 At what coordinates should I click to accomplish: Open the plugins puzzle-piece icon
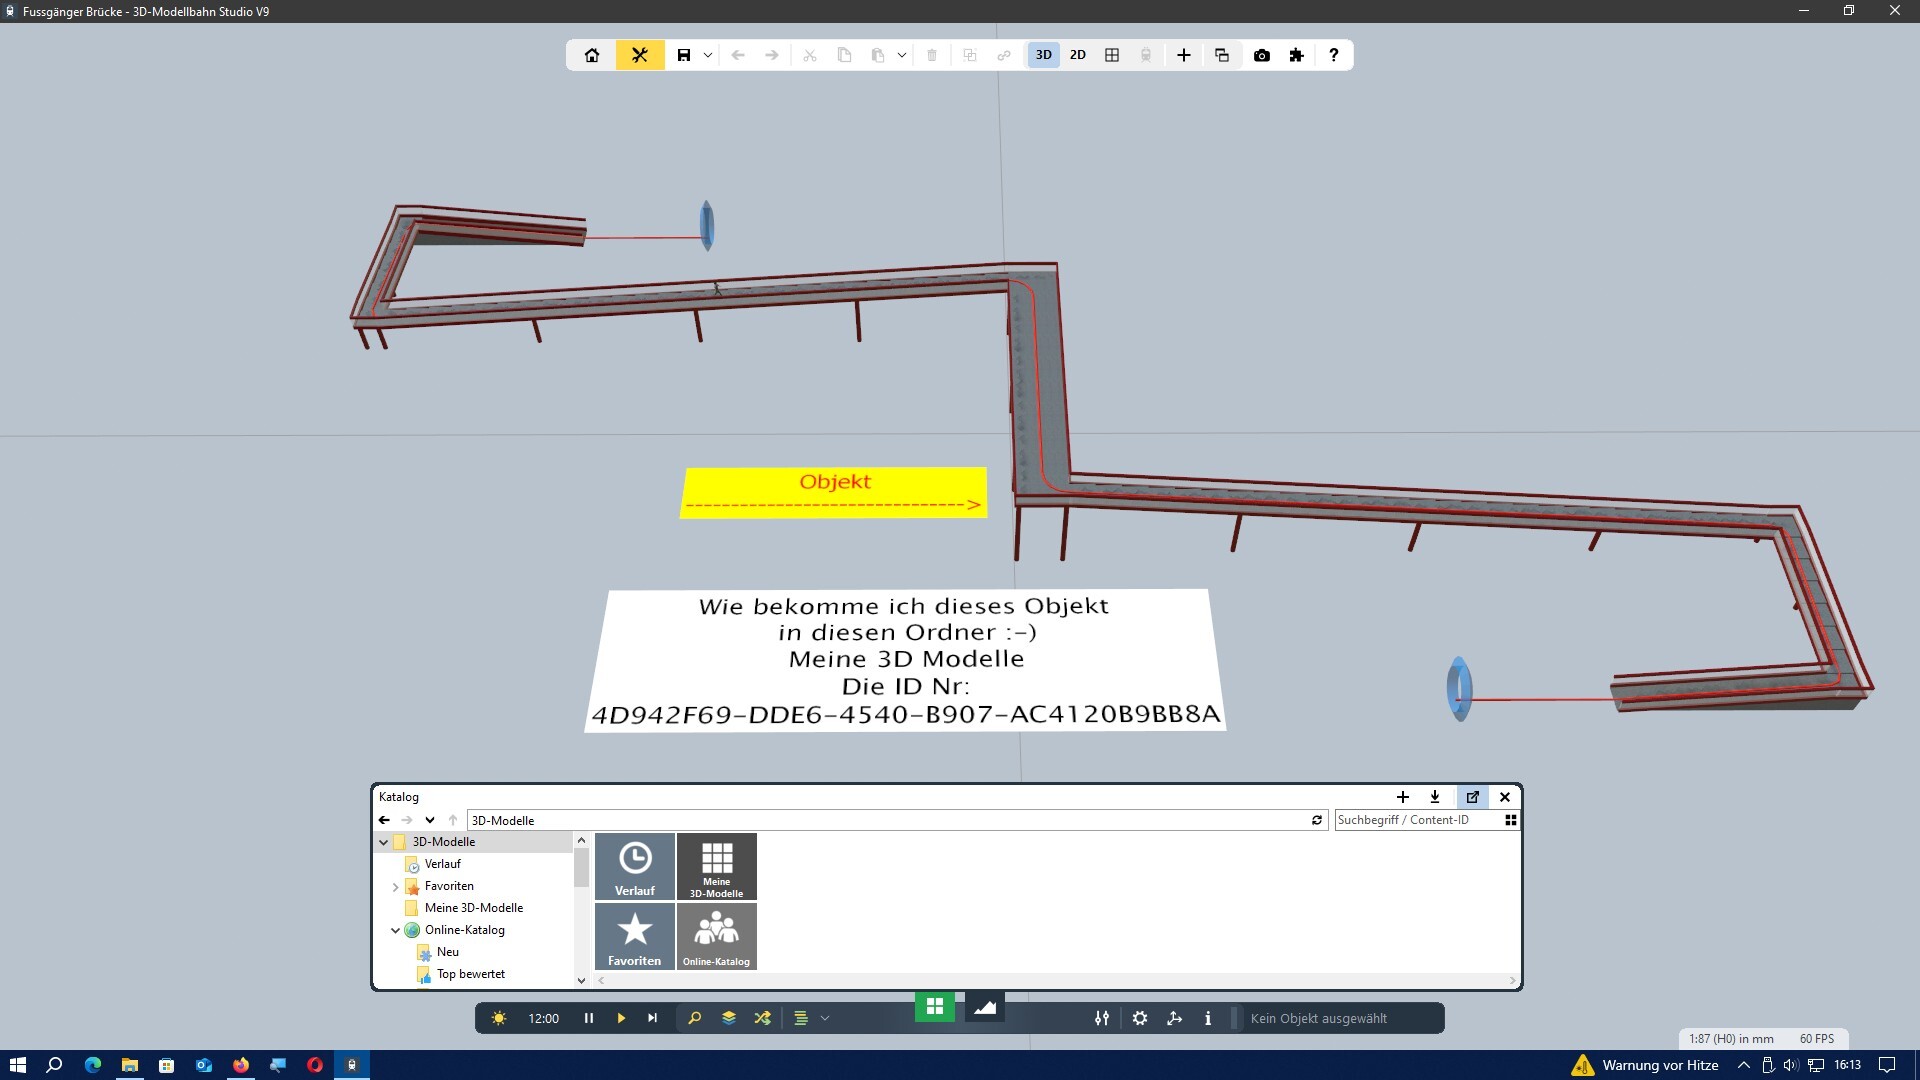pyautogui.click(x=1297, y=55)
